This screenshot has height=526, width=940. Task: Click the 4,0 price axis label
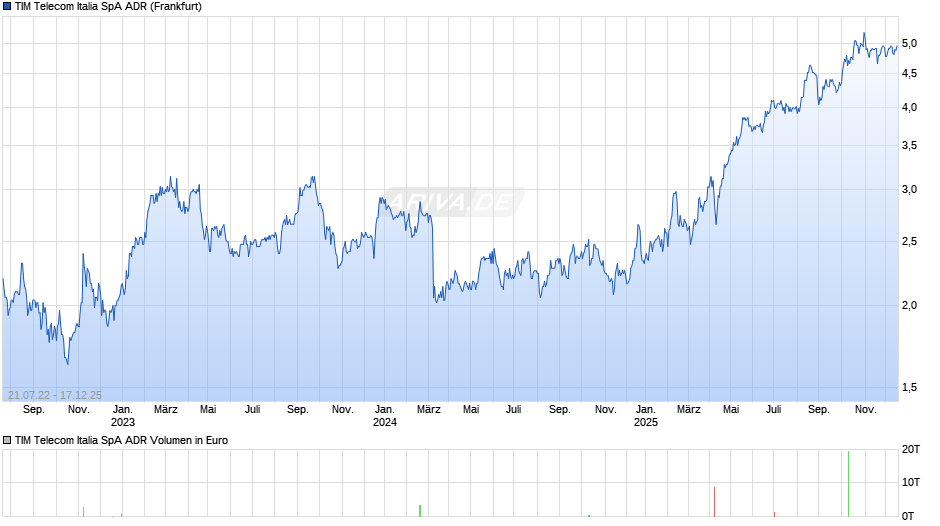[x=909, y=107]
